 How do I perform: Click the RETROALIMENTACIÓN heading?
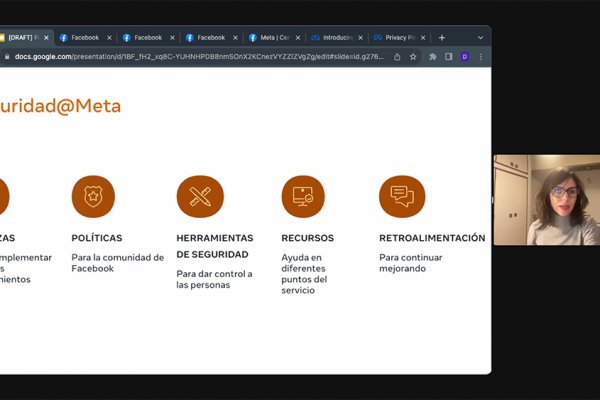point(432,238)
